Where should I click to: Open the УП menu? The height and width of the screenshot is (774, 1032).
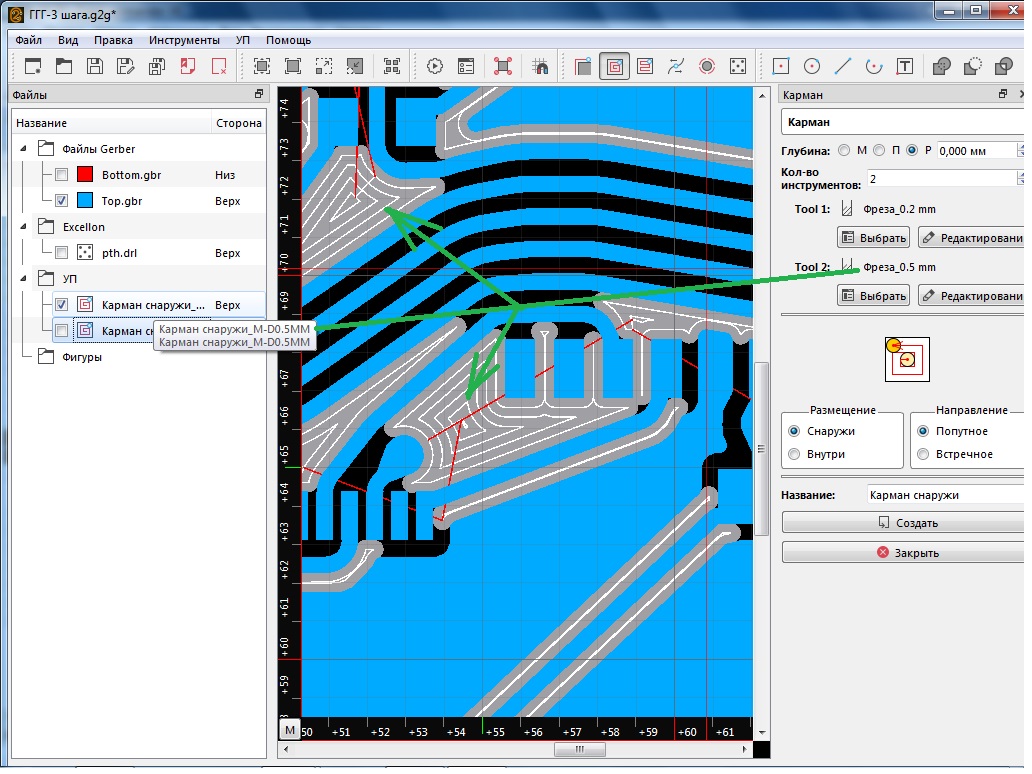[x=244, y=41]
